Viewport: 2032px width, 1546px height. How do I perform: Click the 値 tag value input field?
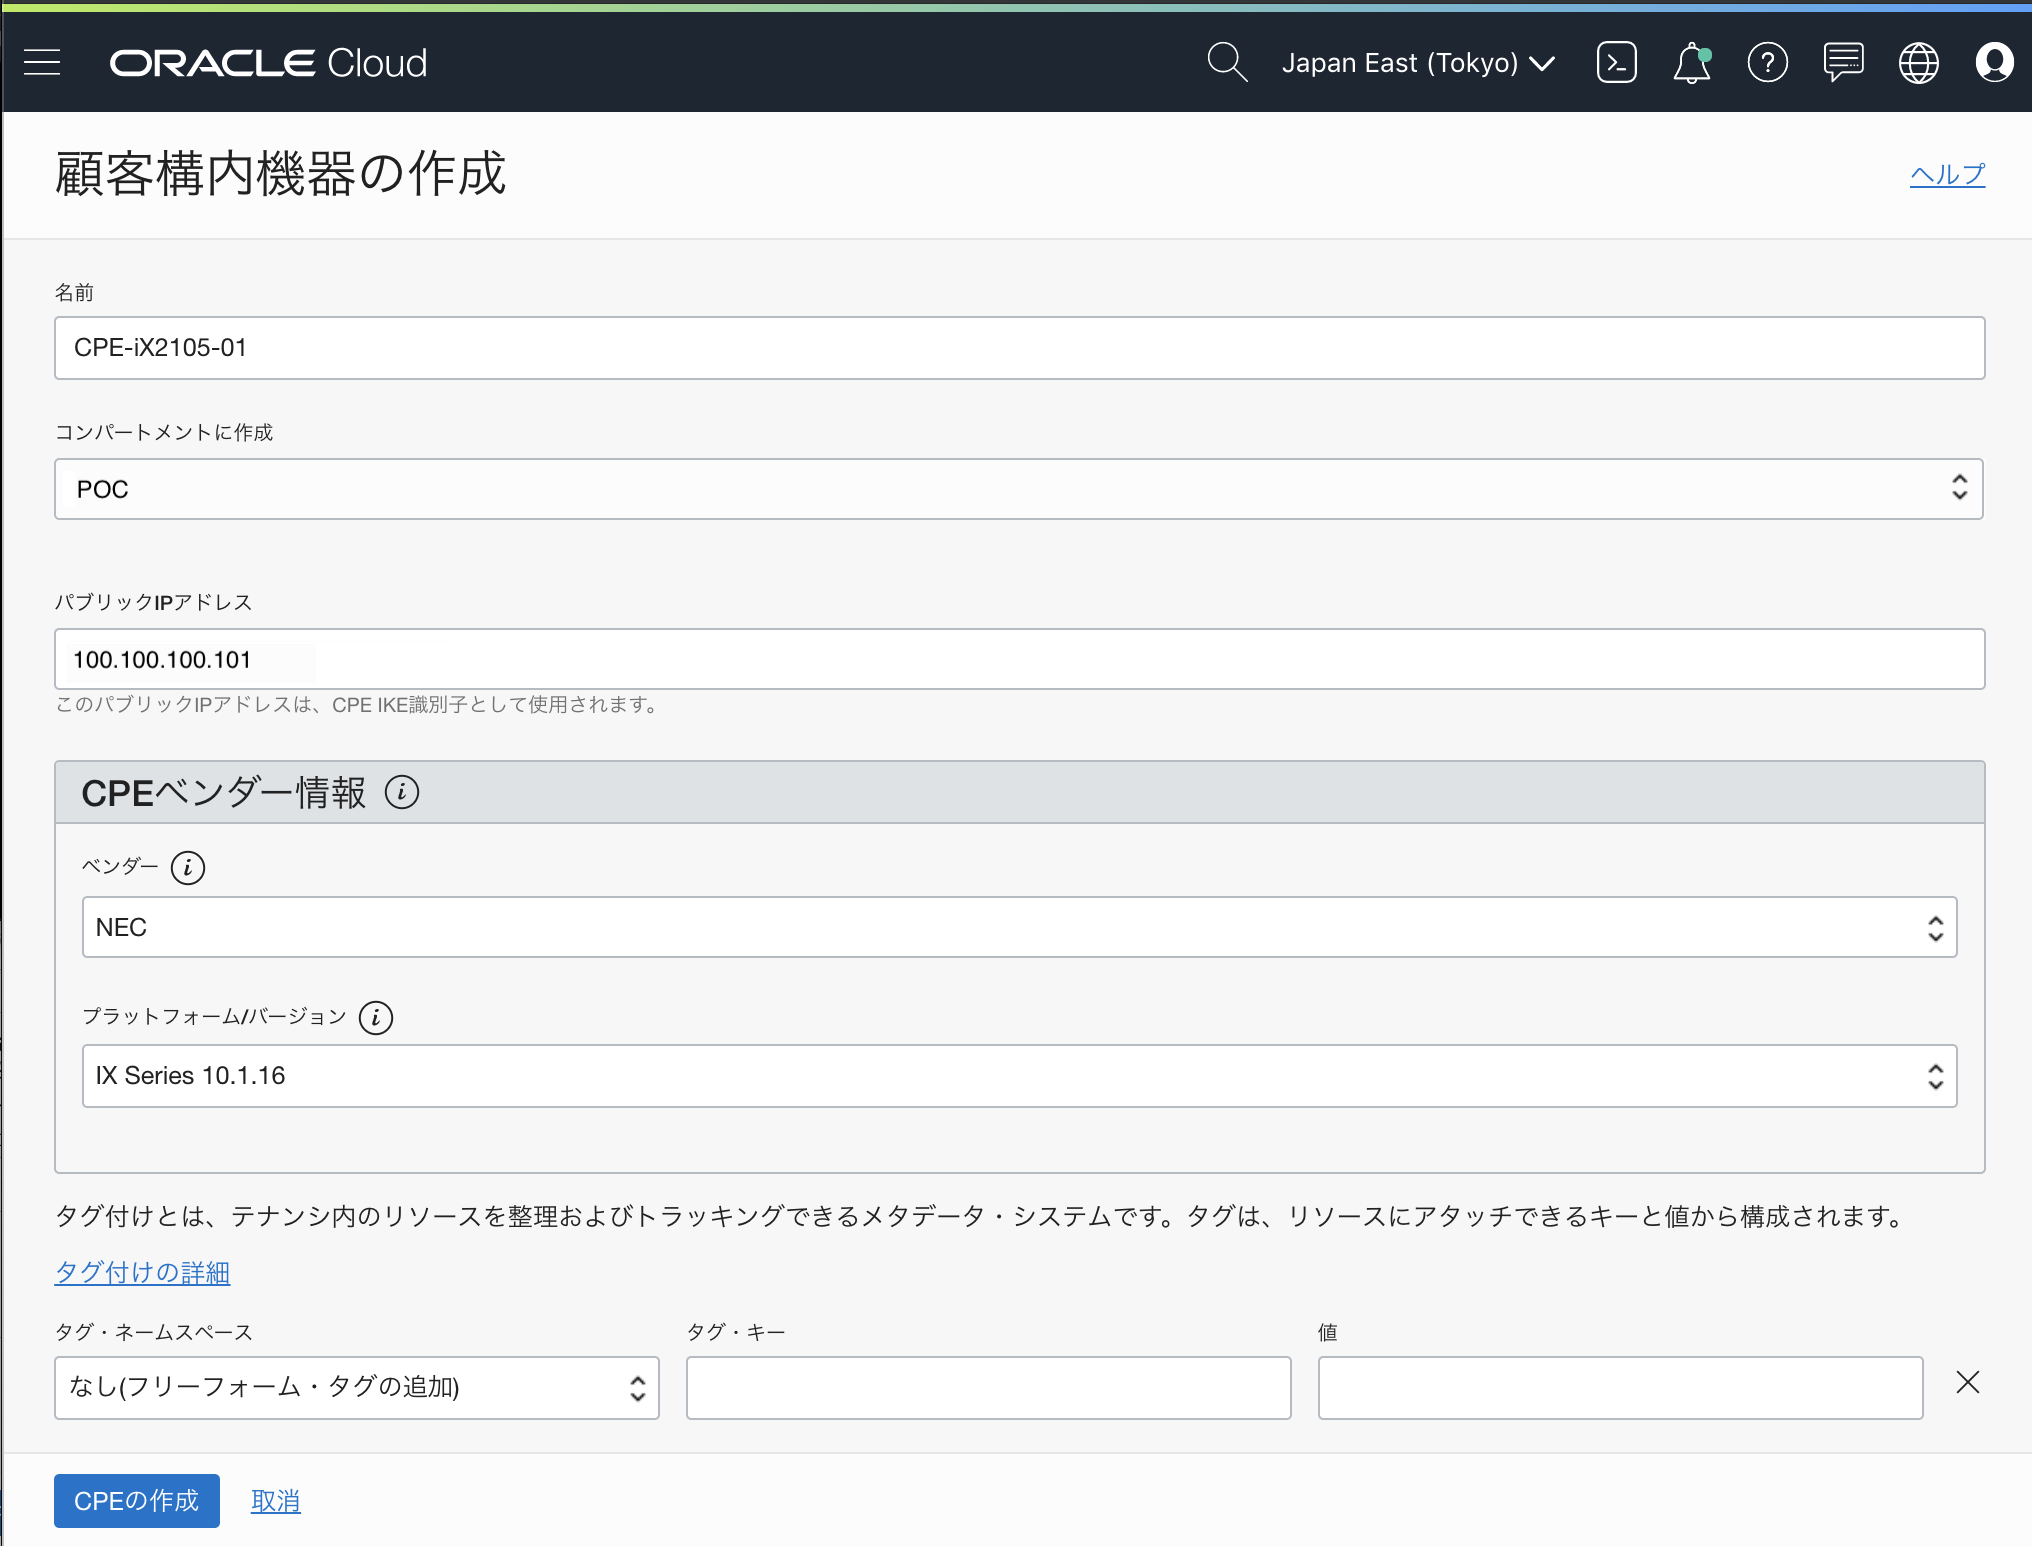(x=1620, y=1388)
